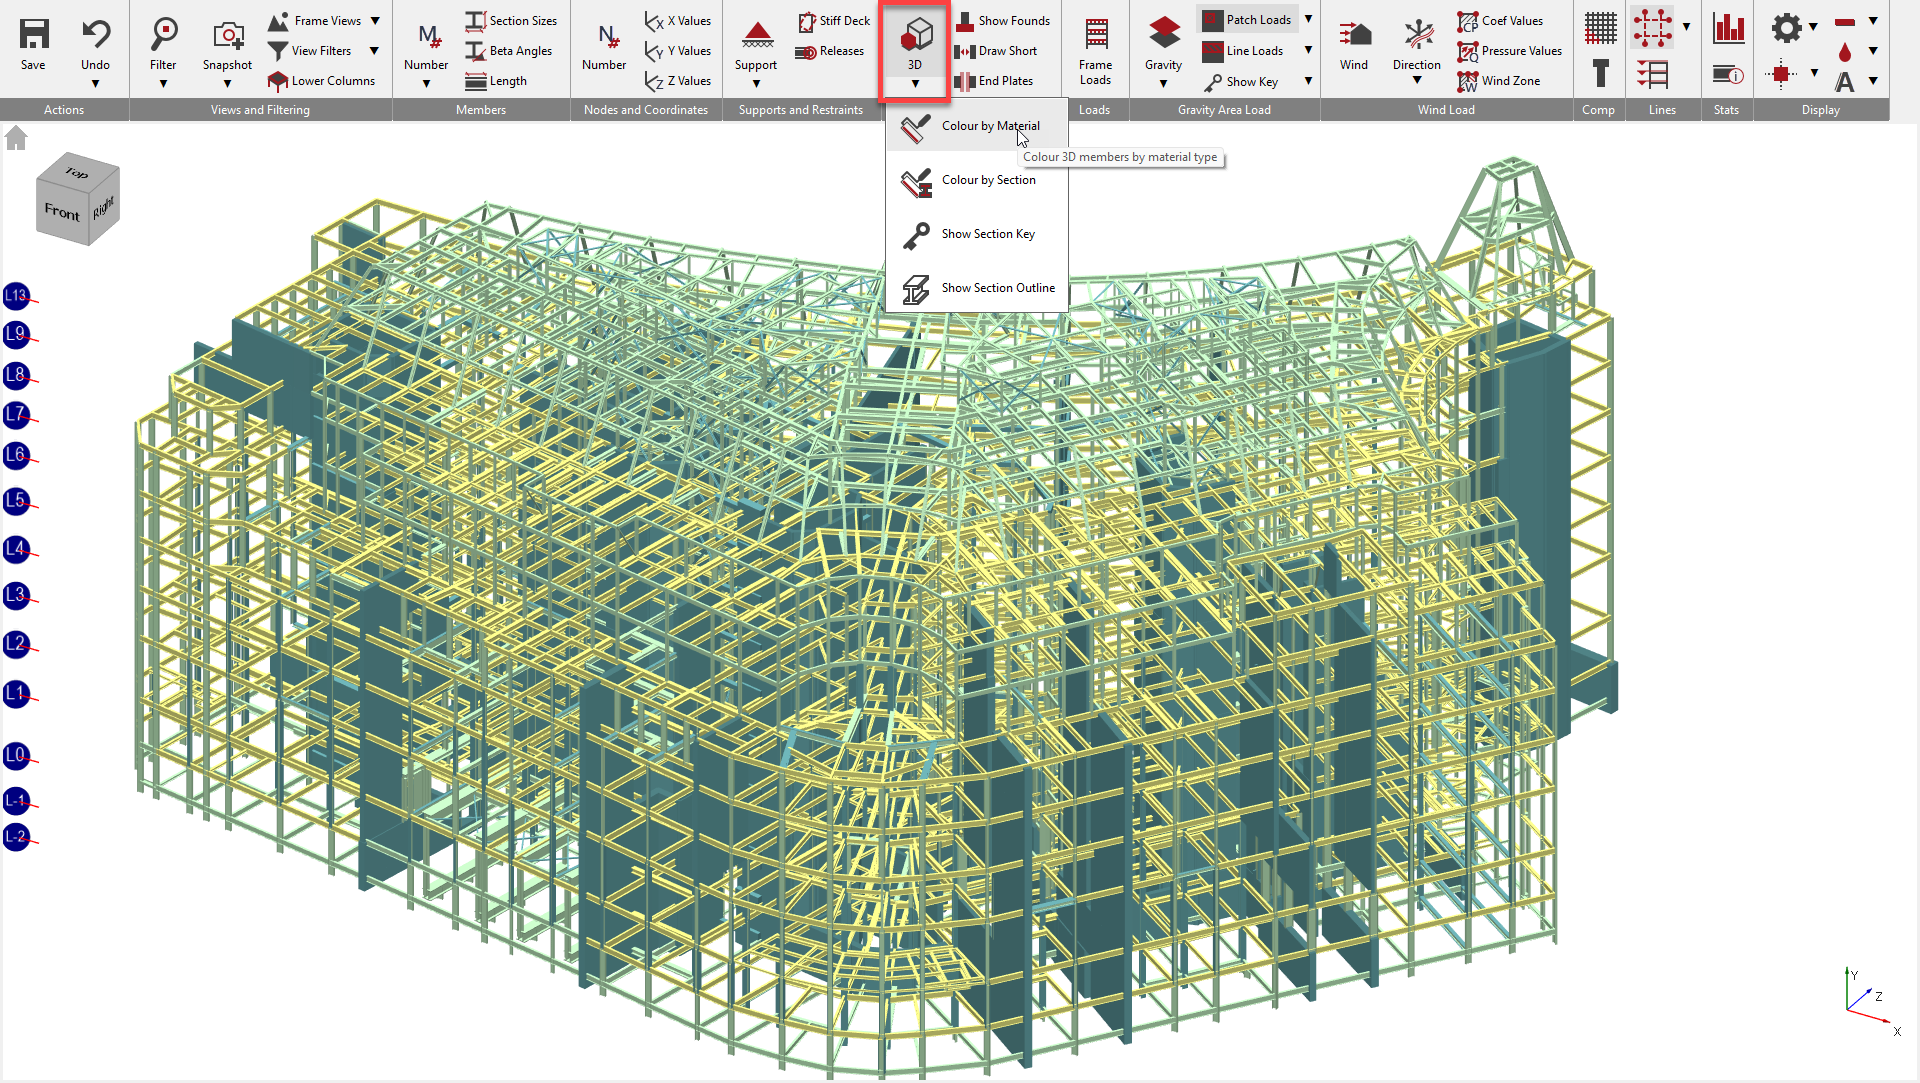Click the member info icon under Stats
The width and height of the screenshot is (1920, 1083).
point(1728,74)
